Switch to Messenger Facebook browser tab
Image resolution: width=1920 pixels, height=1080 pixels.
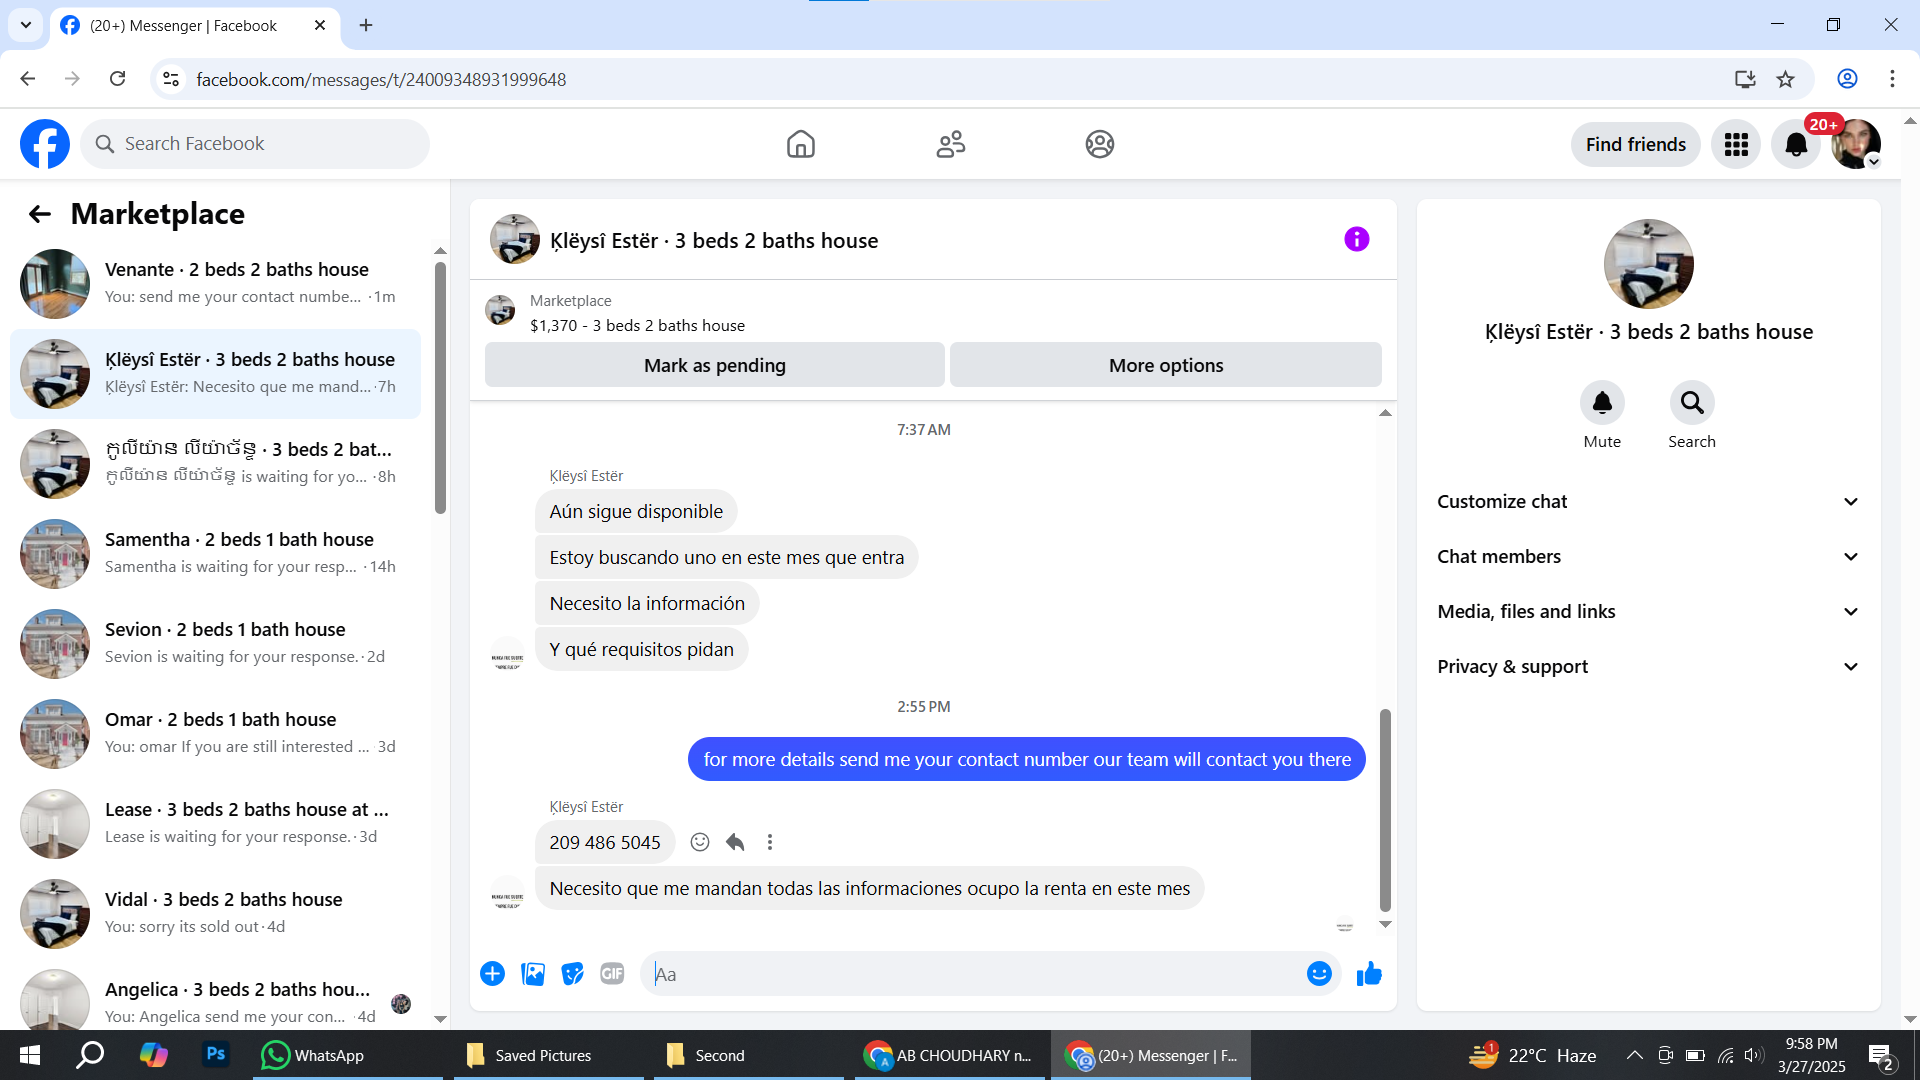pyautogui.click(x=195, y=25)
